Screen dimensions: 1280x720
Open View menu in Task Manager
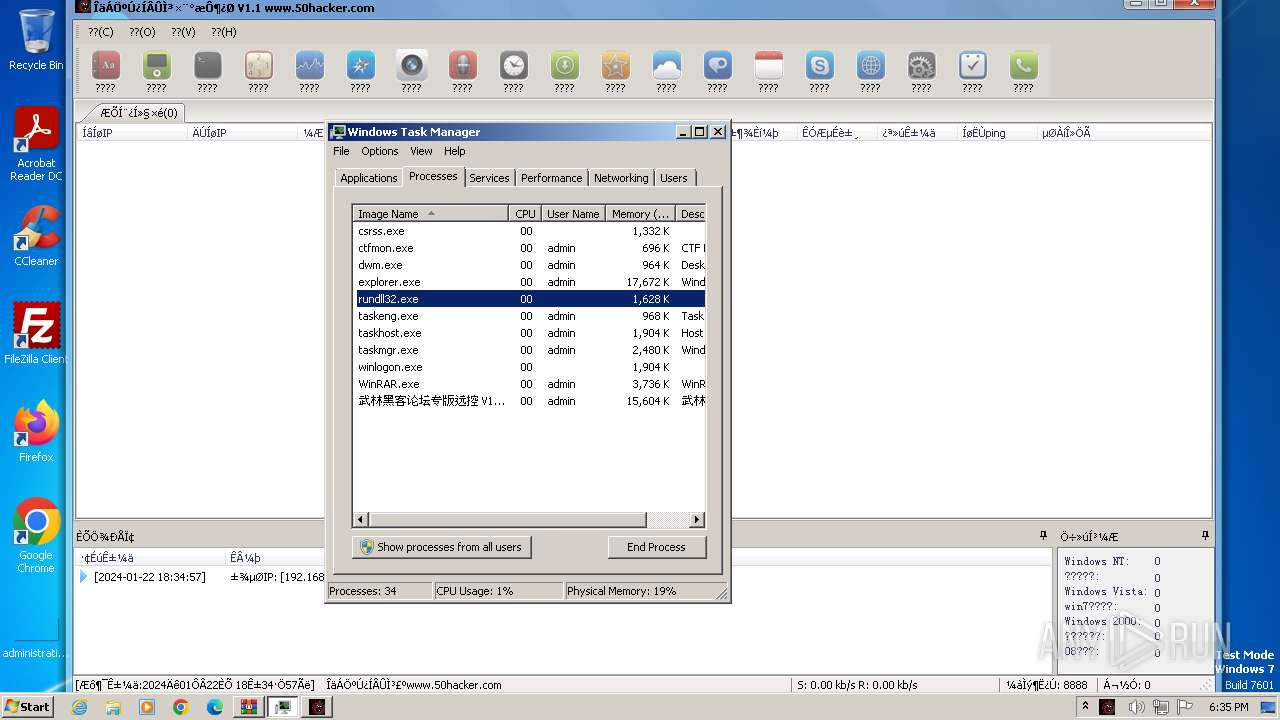(421, 151)
